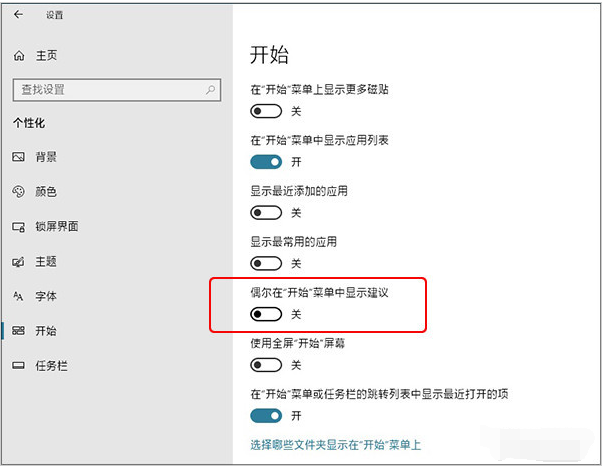Click the 颜色 palette icon
The image size is (603, 468).
click(x=18, y=192)
